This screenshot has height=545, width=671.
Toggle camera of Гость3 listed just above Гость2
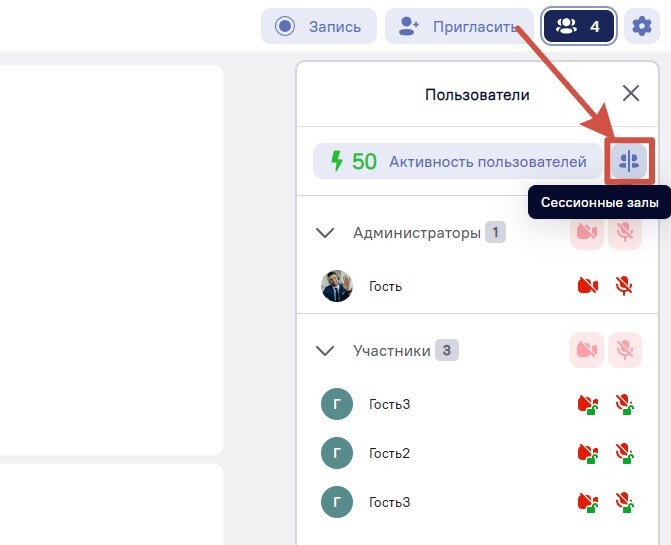click(588, 404)
